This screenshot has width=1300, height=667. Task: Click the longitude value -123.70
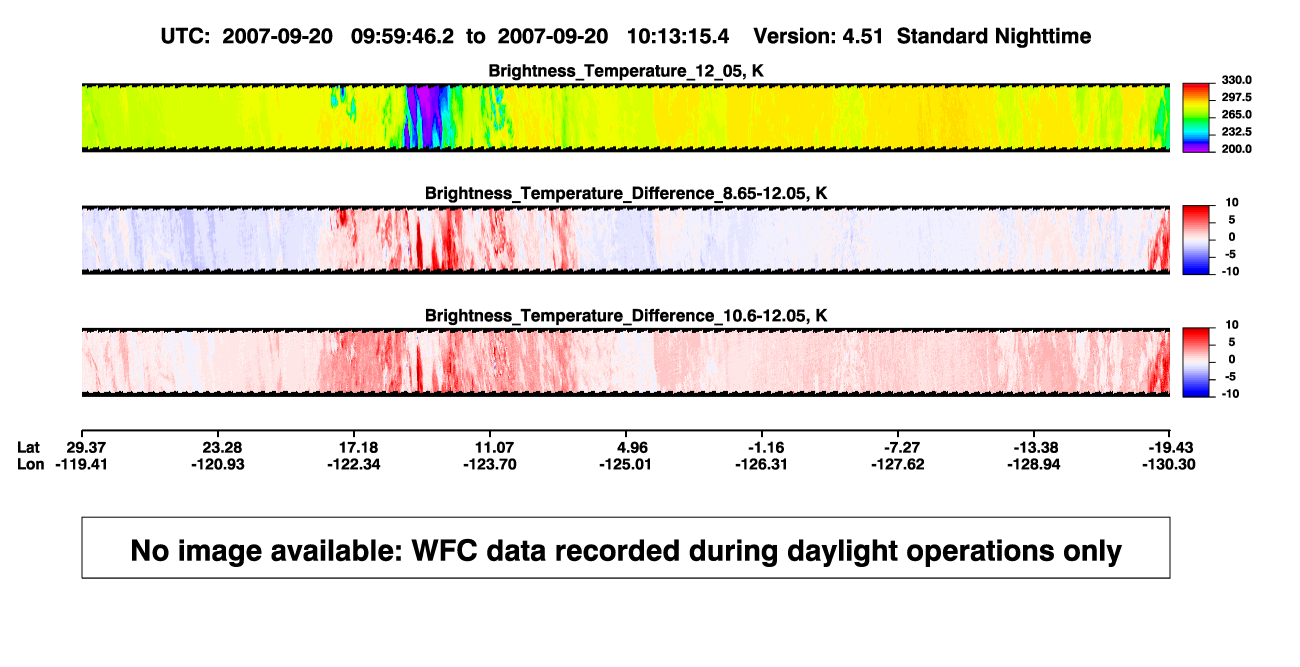(x=489, y=464)
